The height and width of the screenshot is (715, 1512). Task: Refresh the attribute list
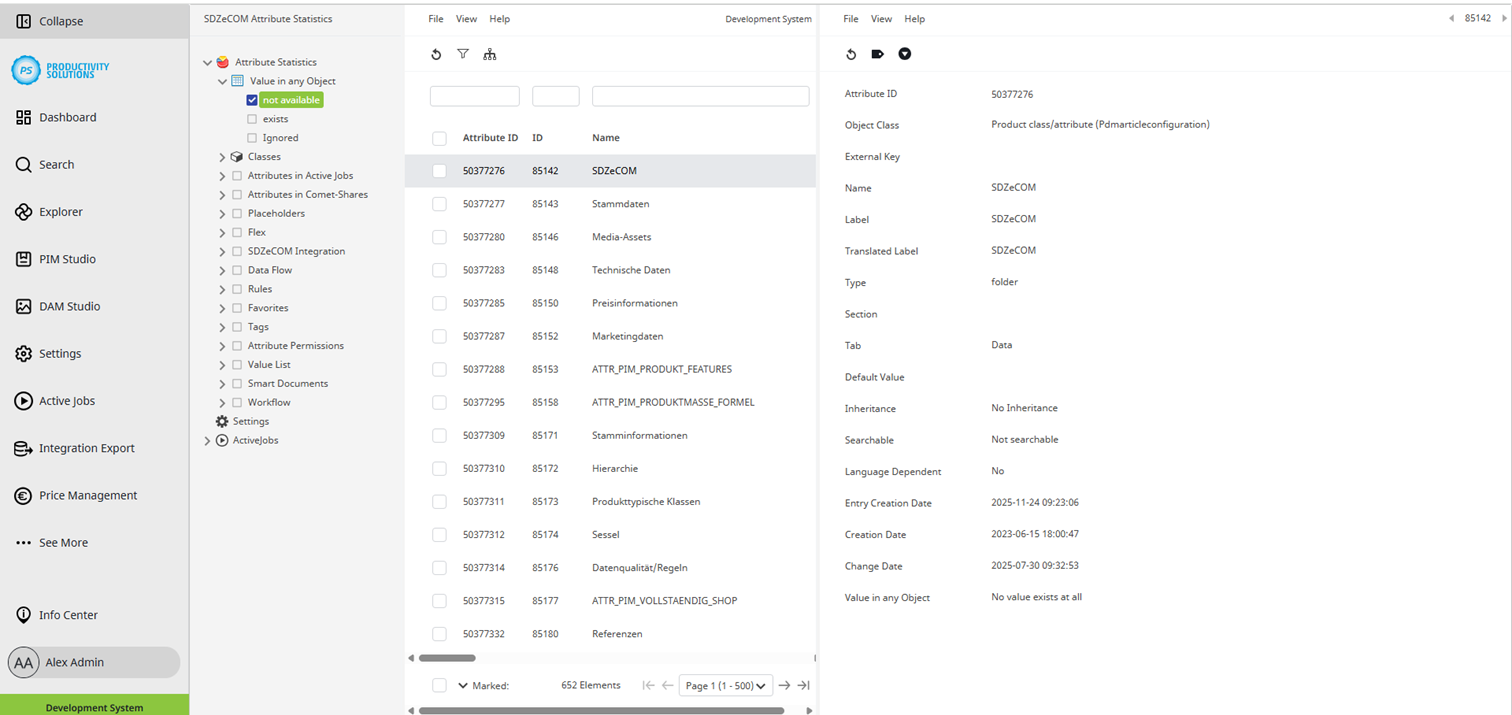click(x=436, y=54)
